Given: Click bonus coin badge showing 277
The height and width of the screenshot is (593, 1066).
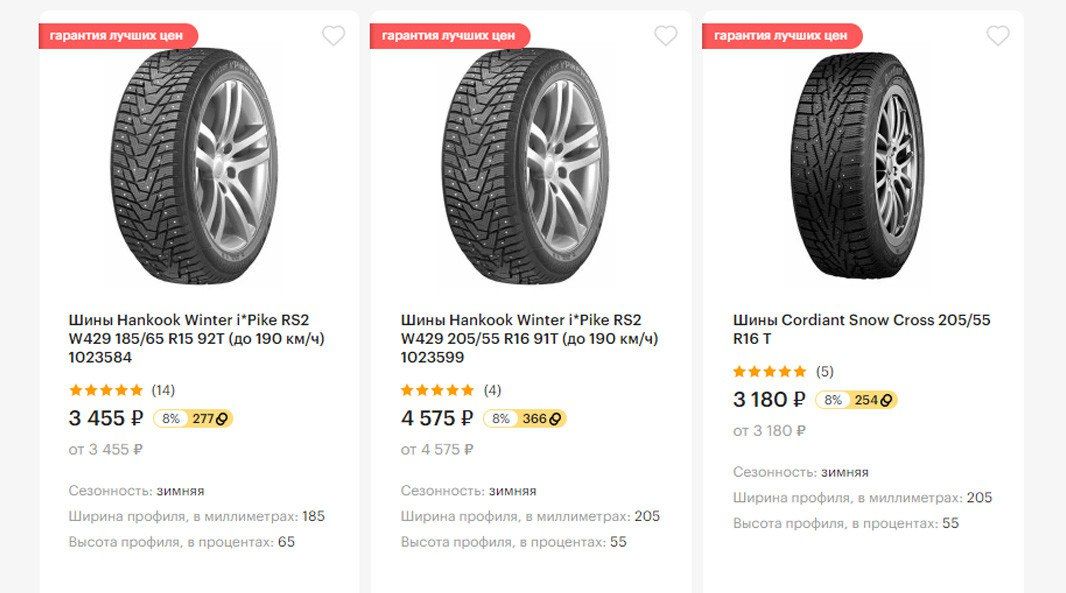Looking at the screenshot, I should 210,419.
